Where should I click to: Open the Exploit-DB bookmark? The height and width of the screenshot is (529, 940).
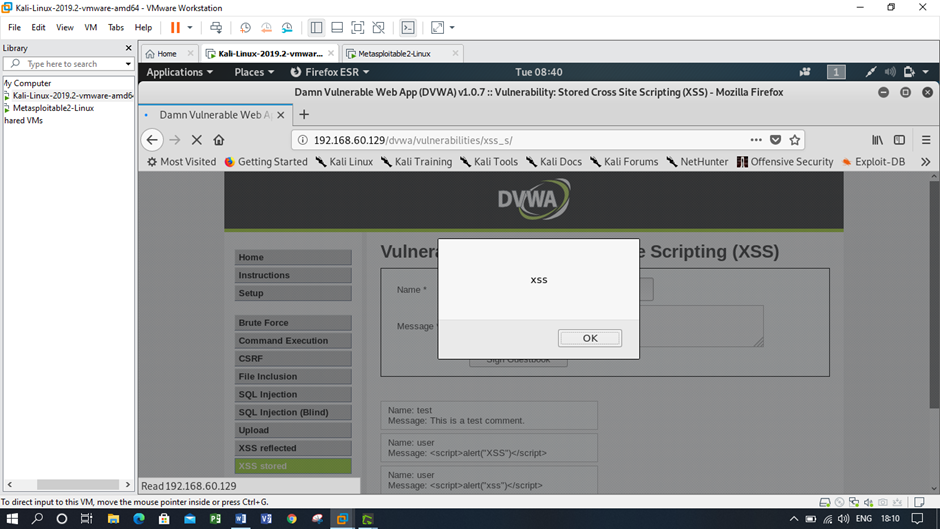(x=873, y=162)
